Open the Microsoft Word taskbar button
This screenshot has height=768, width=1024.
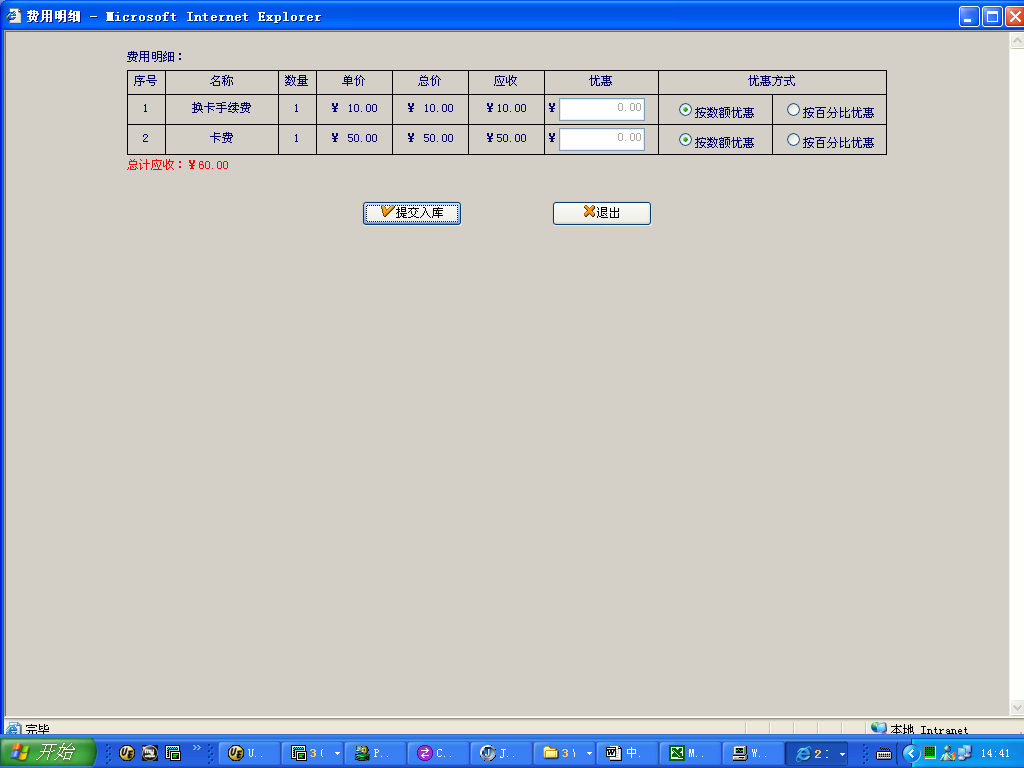tap(626, 753)
